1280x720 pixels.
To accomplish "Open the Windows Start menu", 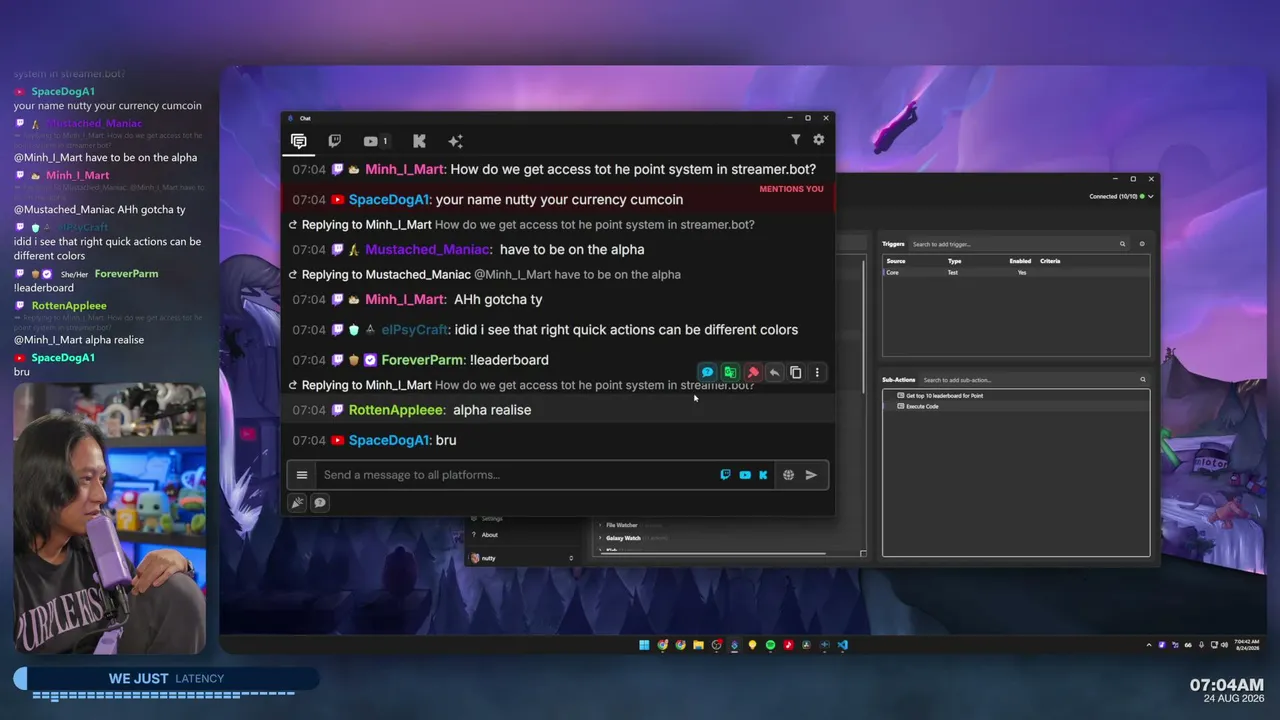I will (644, 645).
